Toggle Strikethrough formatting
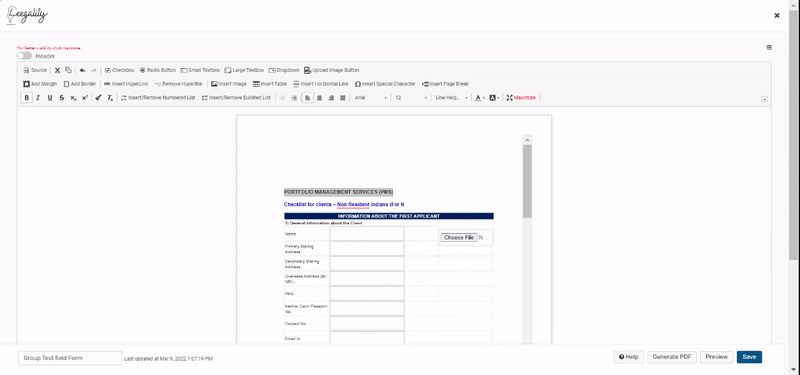The width and height of the screenshot is (800, 375). point(61,97)
